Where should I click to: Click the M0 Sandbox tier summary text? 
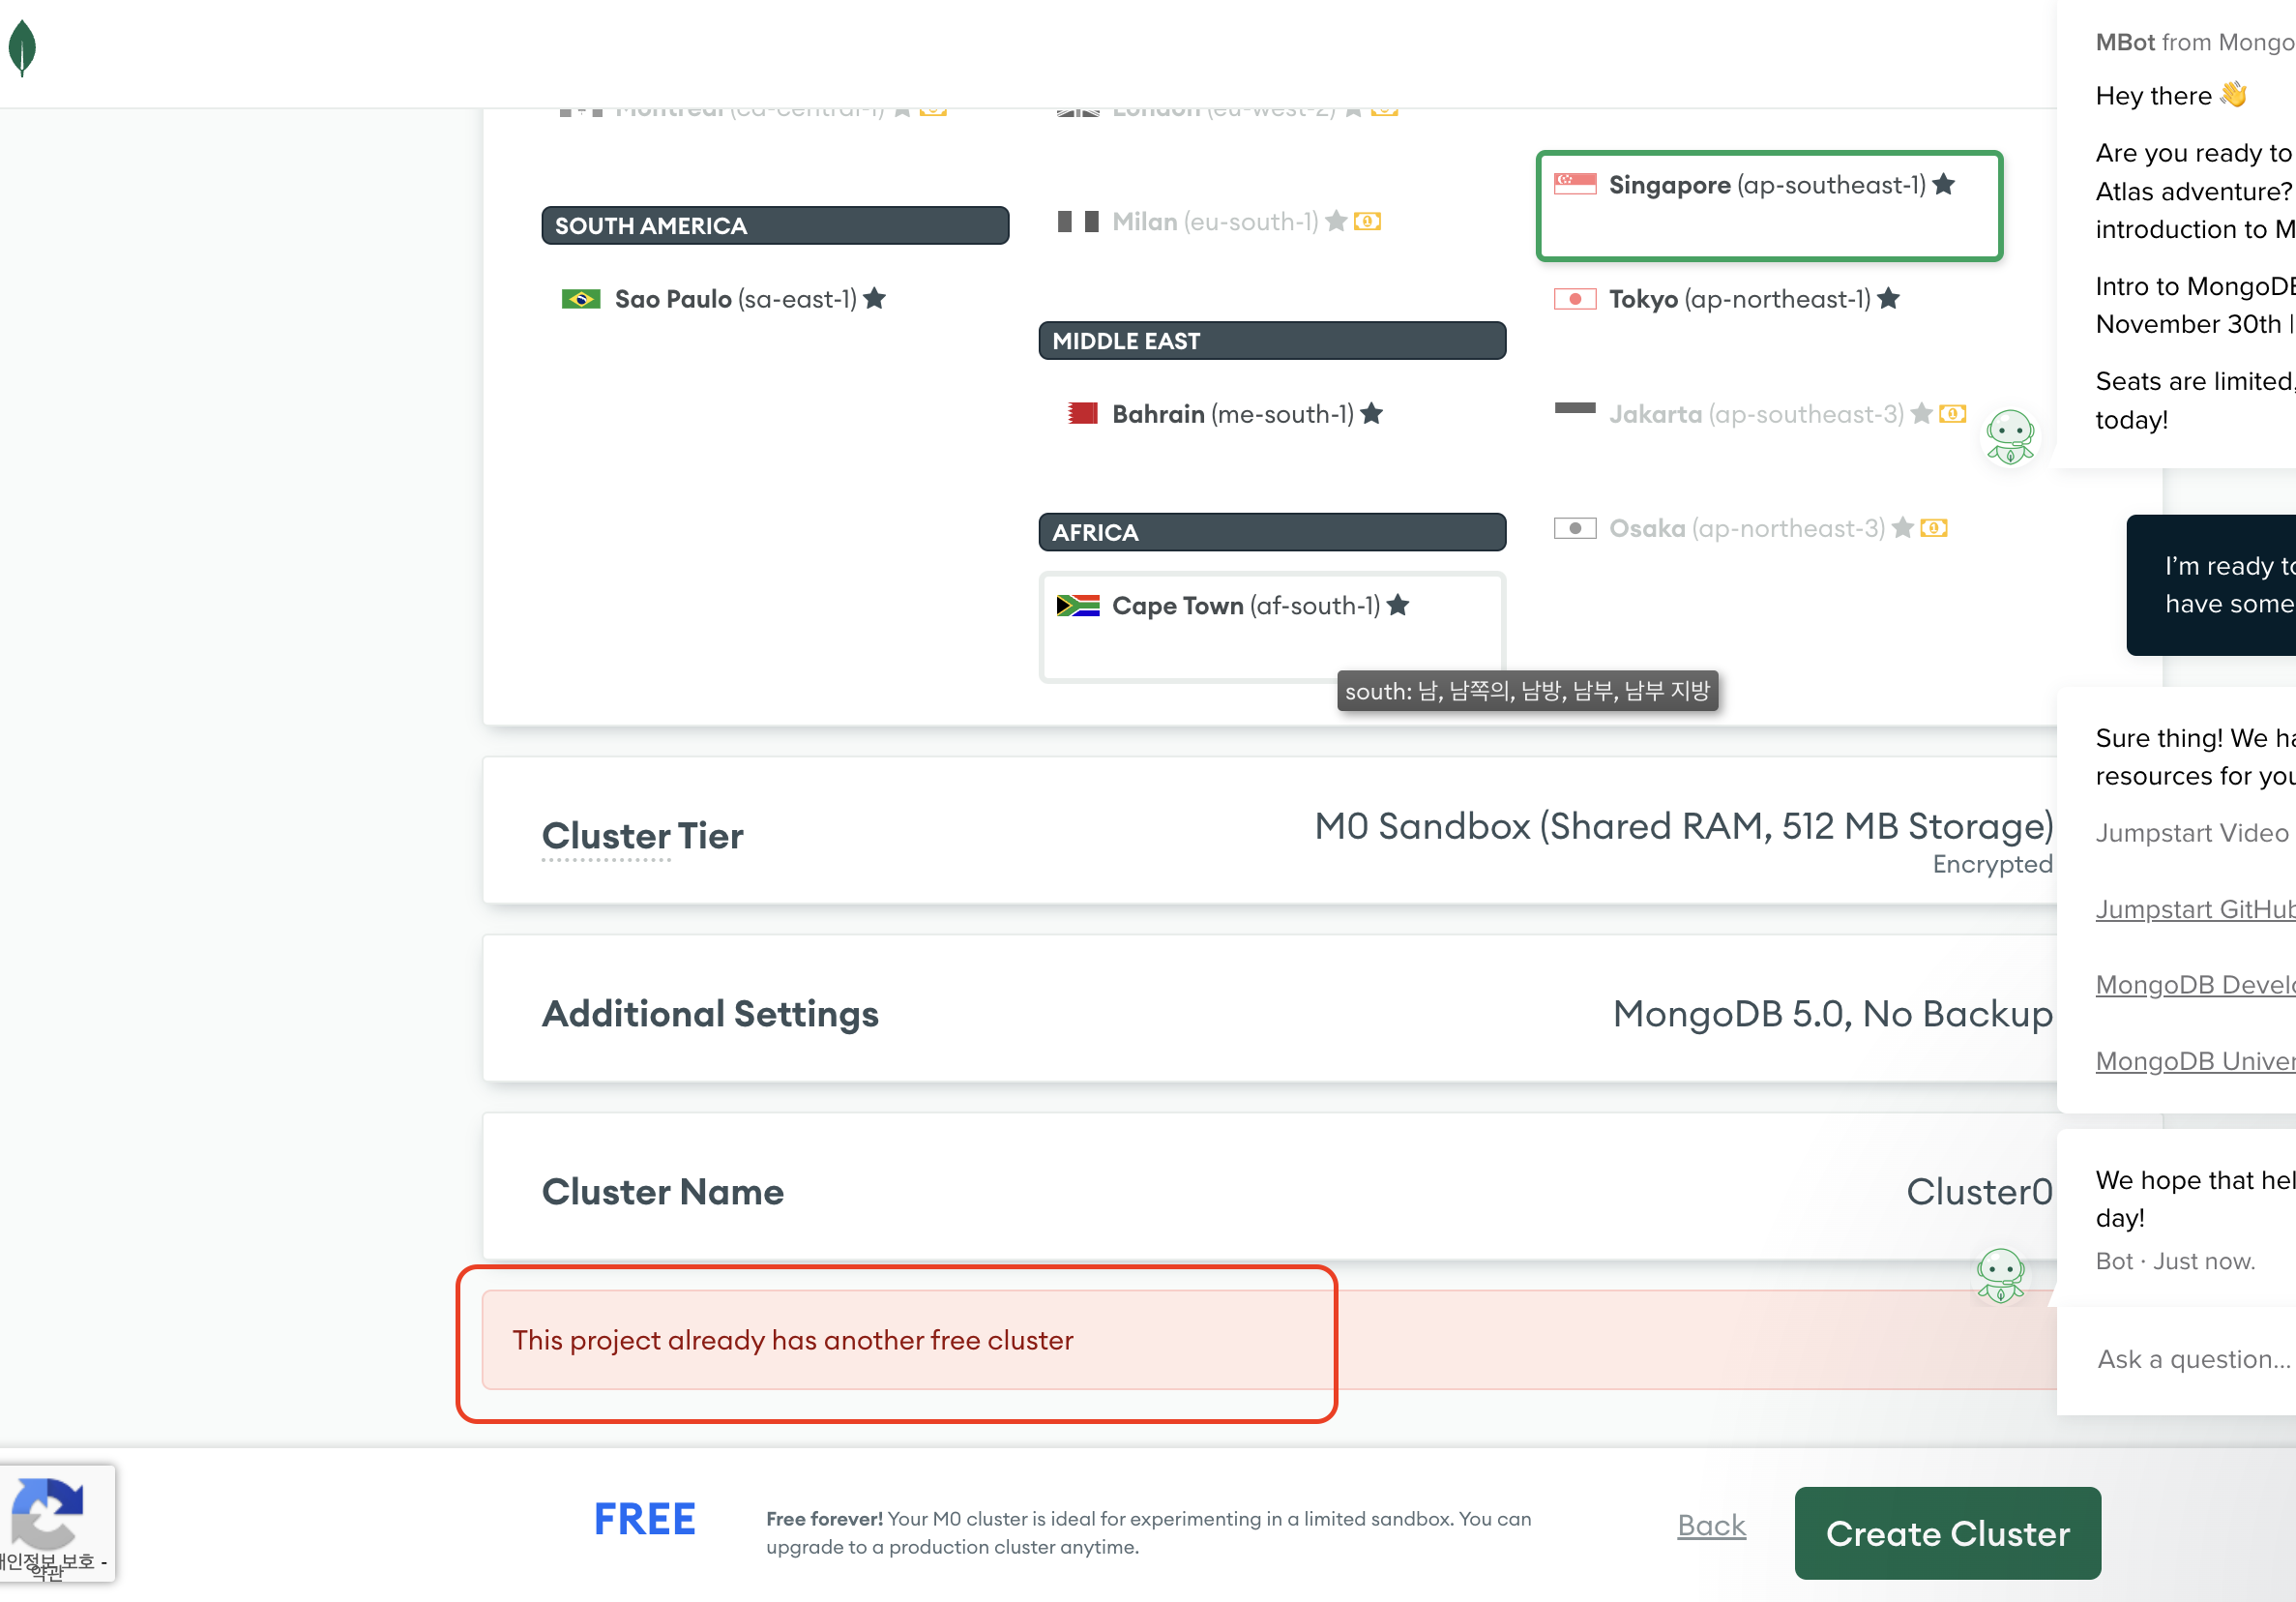1683,826
